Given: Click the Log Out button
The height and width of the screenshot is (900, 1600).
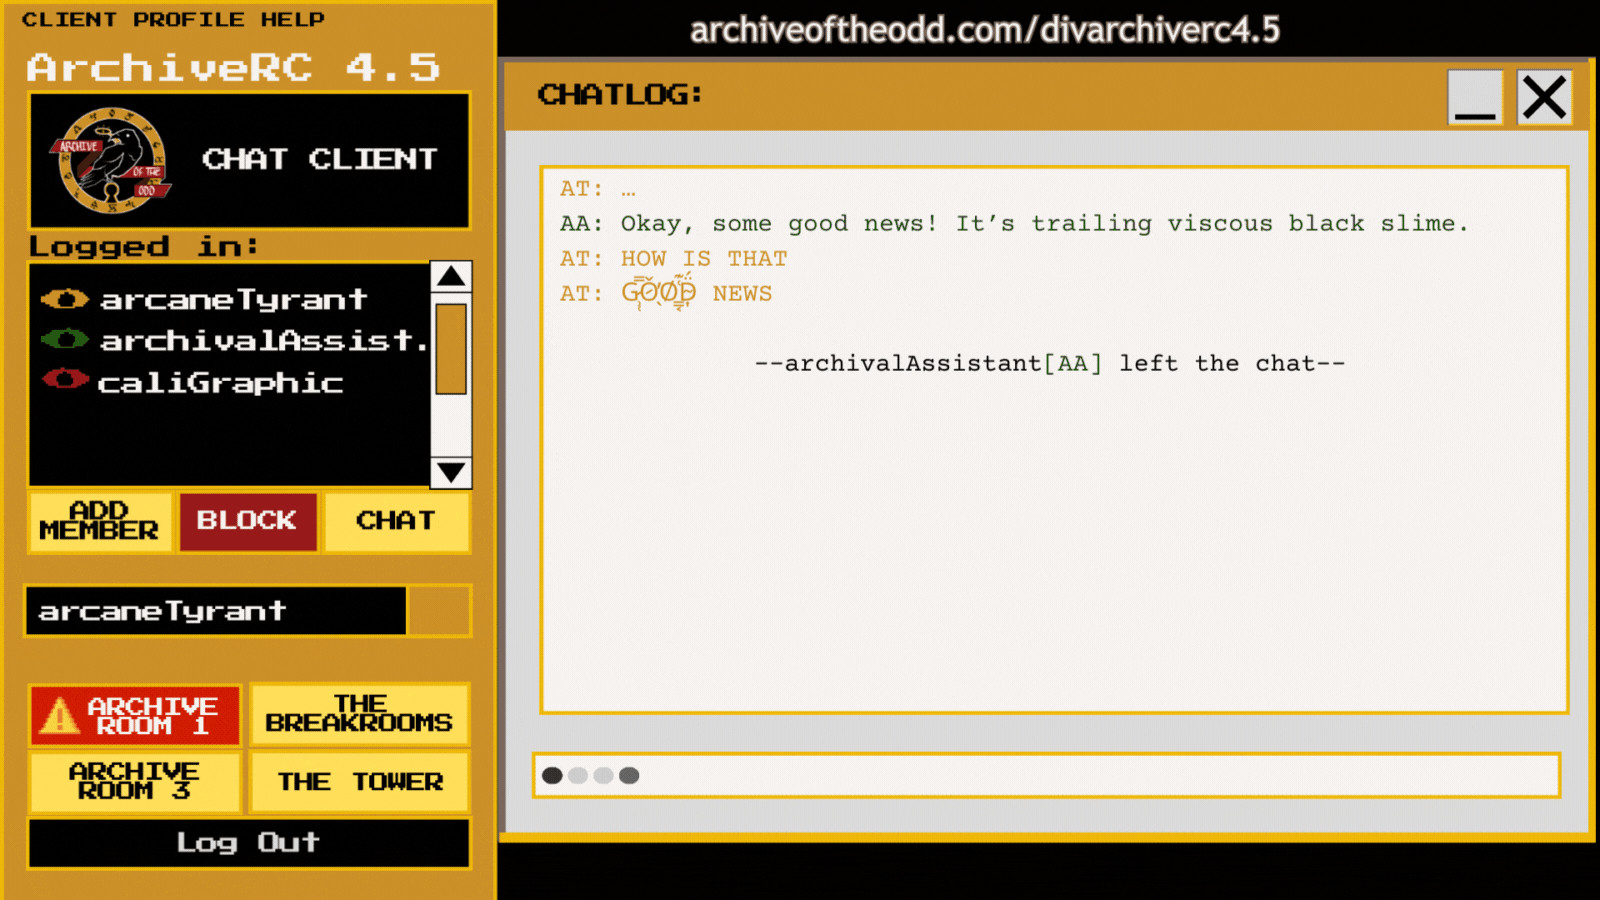Looking at the screenshot, I should point(249,843).
